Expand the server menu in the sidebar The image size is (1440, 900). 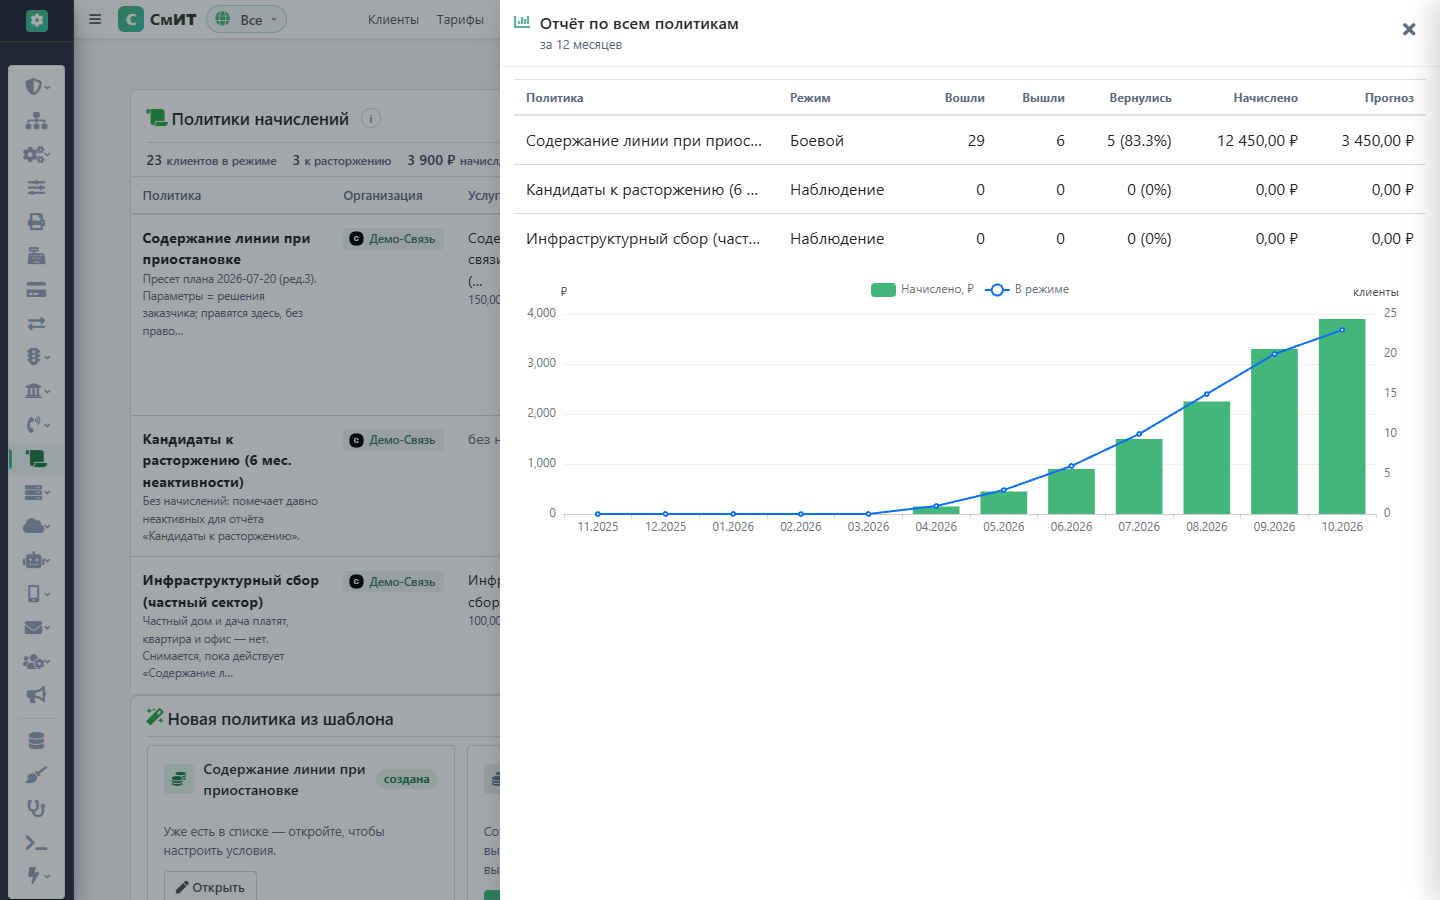click(x=37, y=492)
